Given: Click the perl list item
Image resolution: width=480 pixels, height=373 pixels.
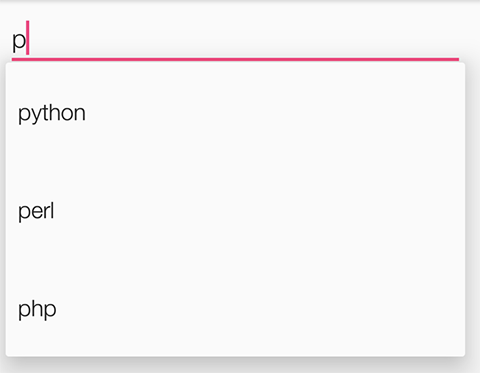Looking at the screenshot, I should tap(235, 210).
